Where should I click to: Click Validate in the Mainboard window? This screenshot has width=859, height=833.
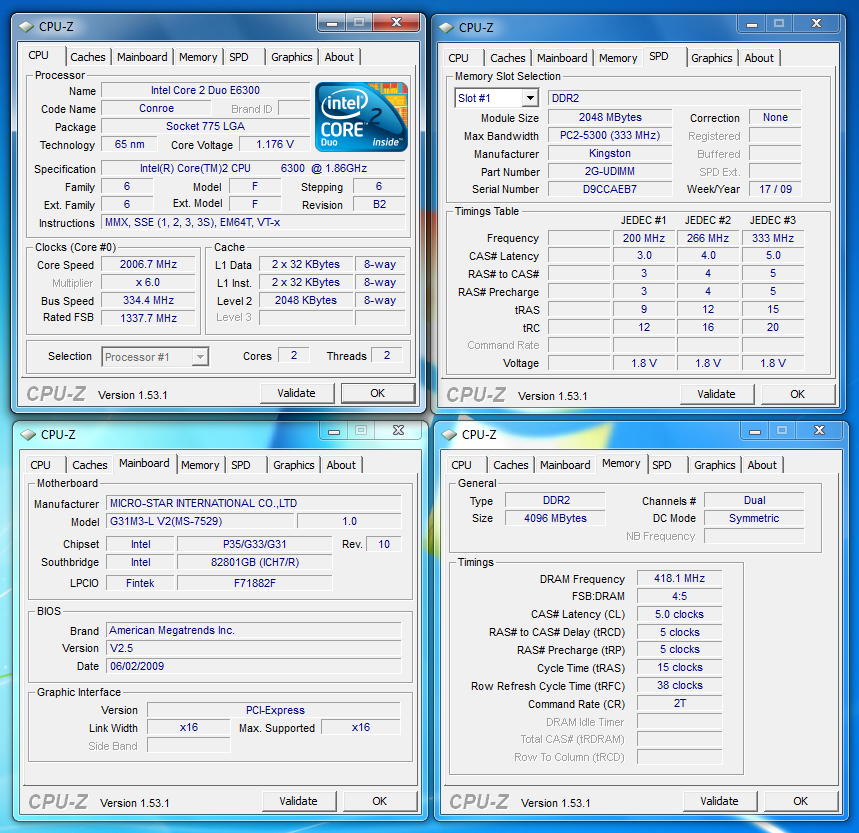[x=298, y=801]
